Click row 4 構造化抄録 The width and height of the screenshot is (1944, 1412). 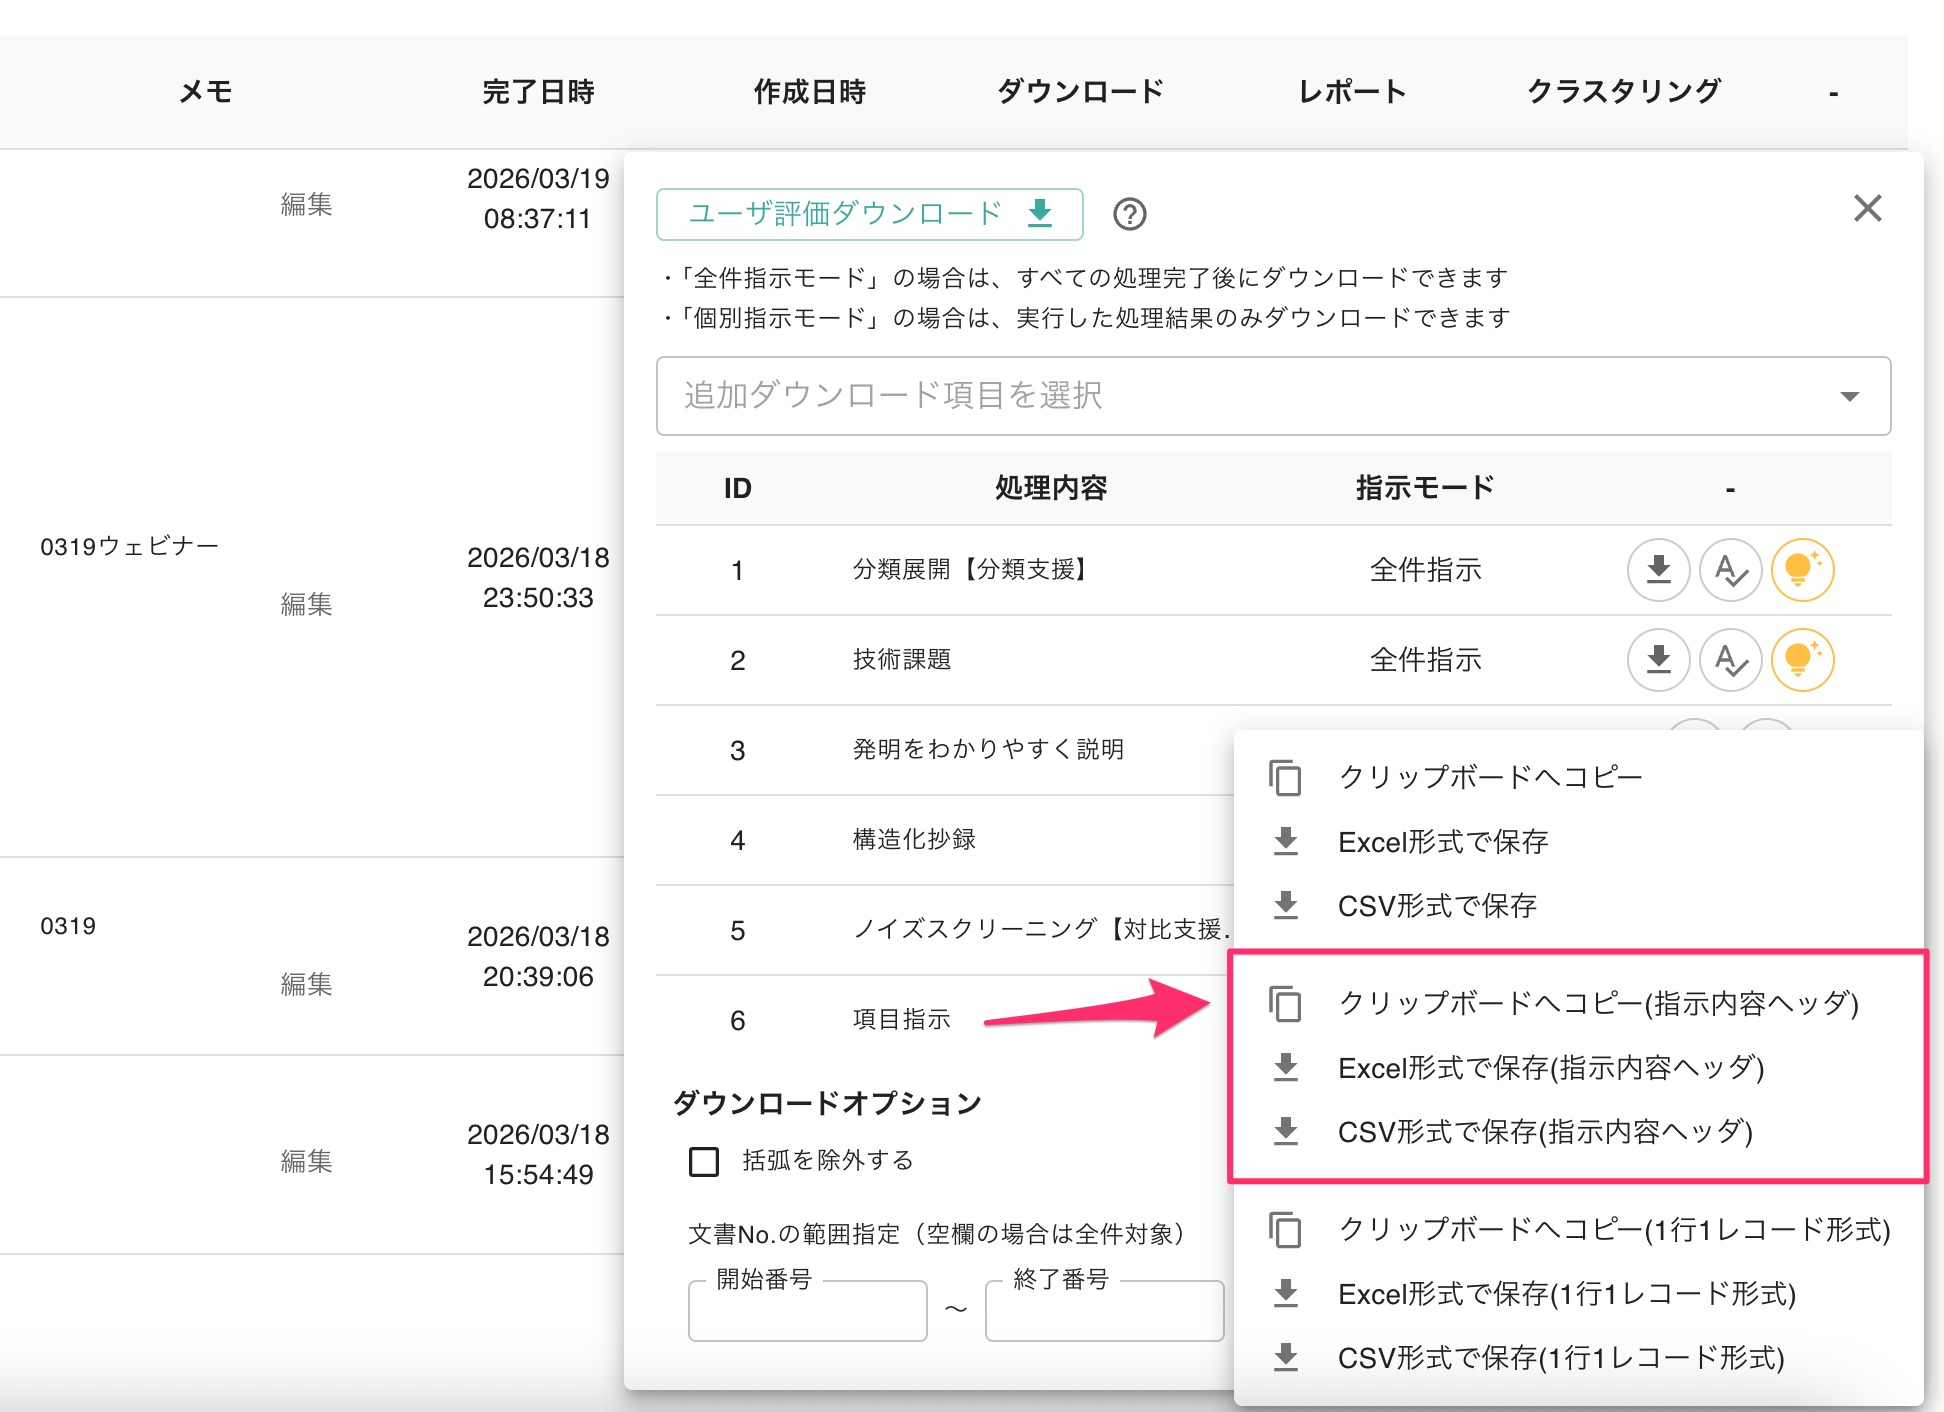tap(914, 840)
